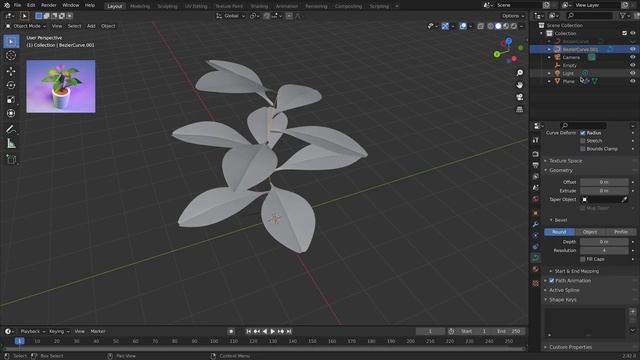
Task: Hide the Plane object via eye icon
Action: click(632, 81)
